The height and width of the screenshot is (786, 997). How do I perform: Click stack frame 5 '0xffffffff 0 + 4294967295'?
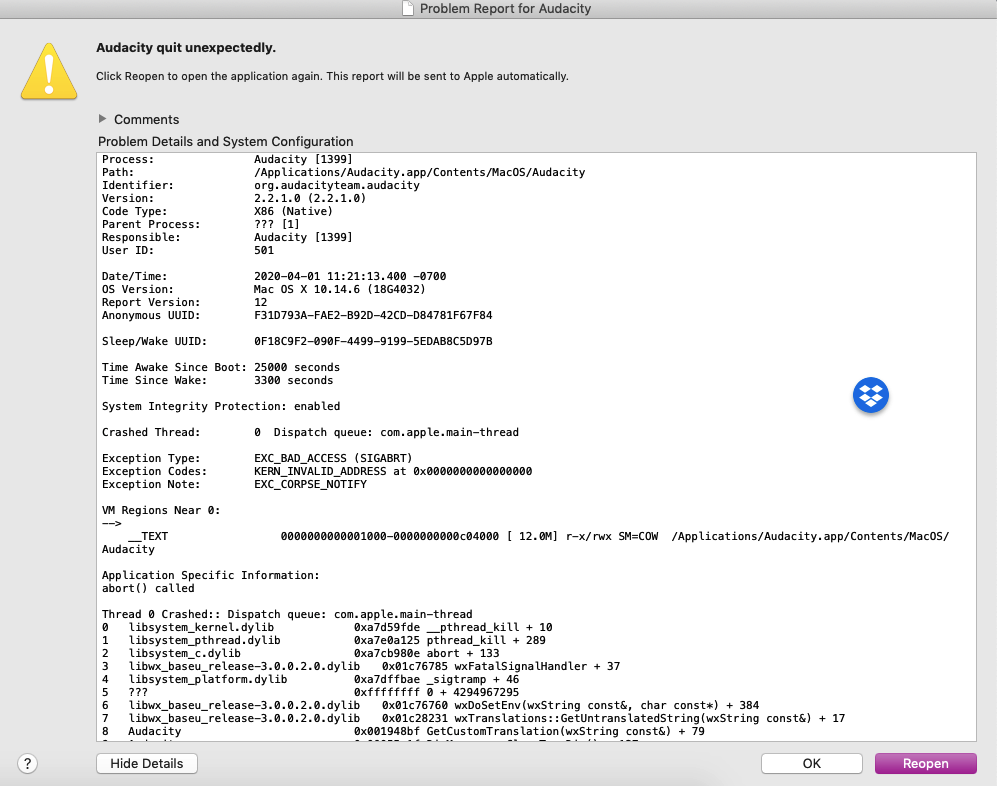tap(310, 693)
